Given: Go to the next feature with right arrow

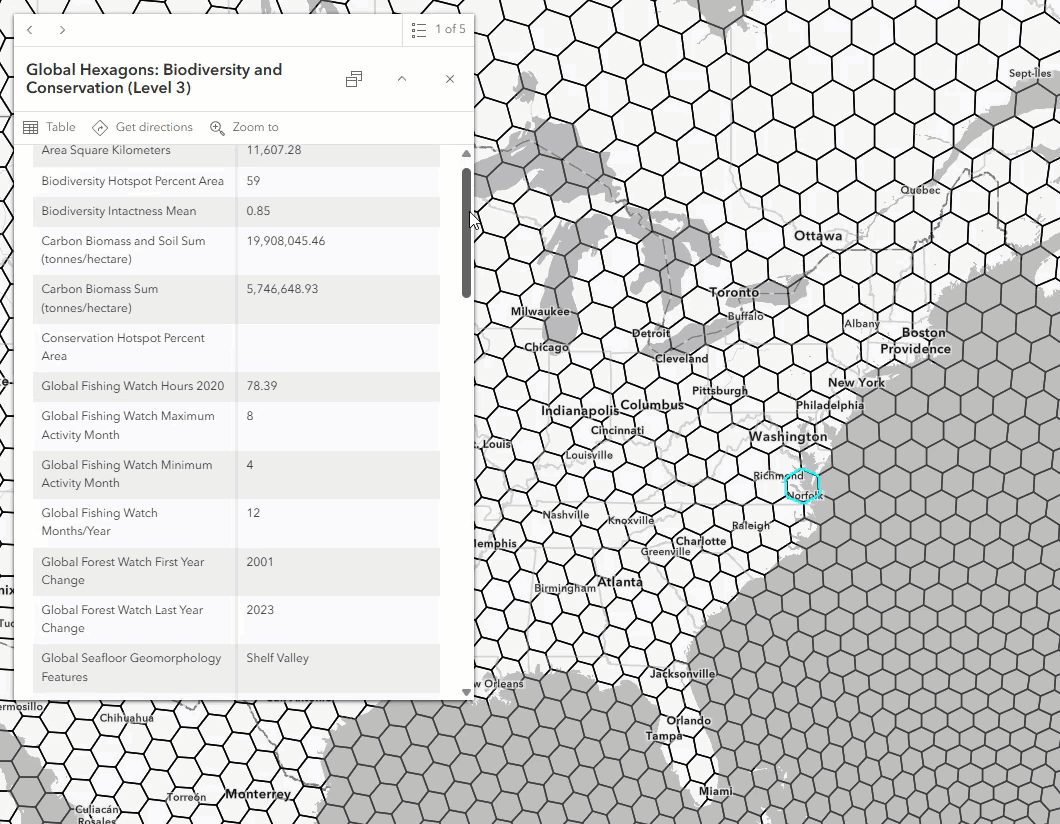Looking at the screenshot, I should pyautogui.click(x=62, y=30).
